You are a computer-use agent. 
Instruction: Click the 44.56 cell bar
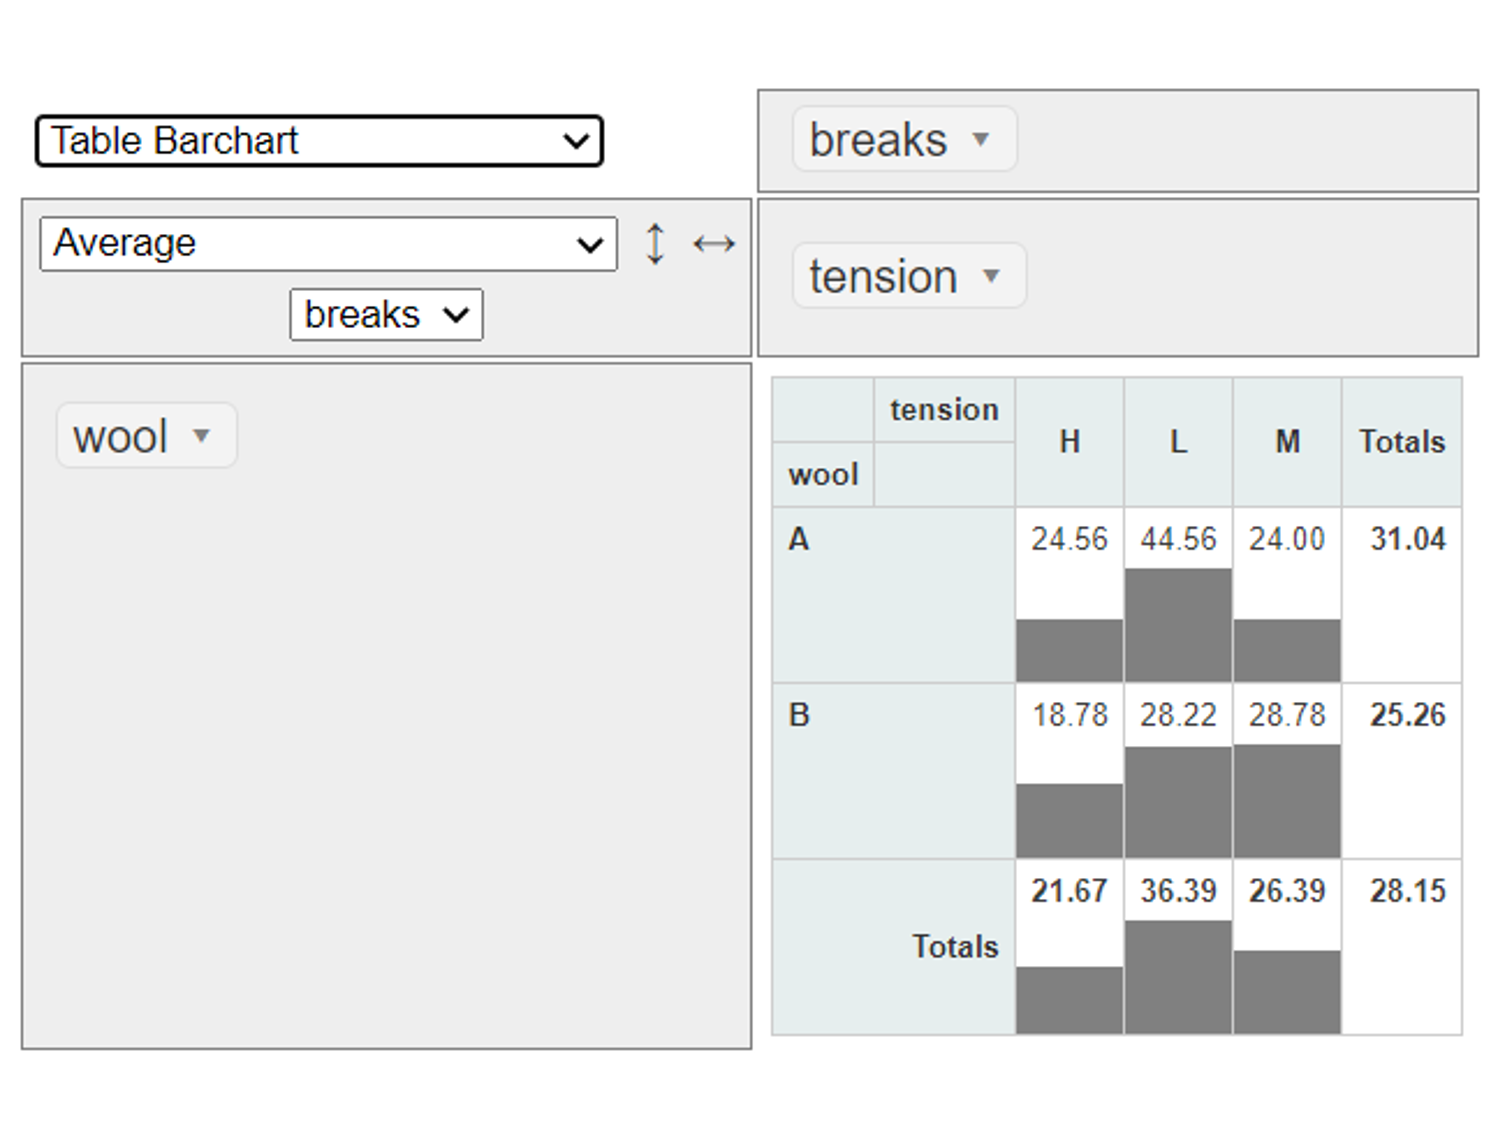(x=1178, y=625)
